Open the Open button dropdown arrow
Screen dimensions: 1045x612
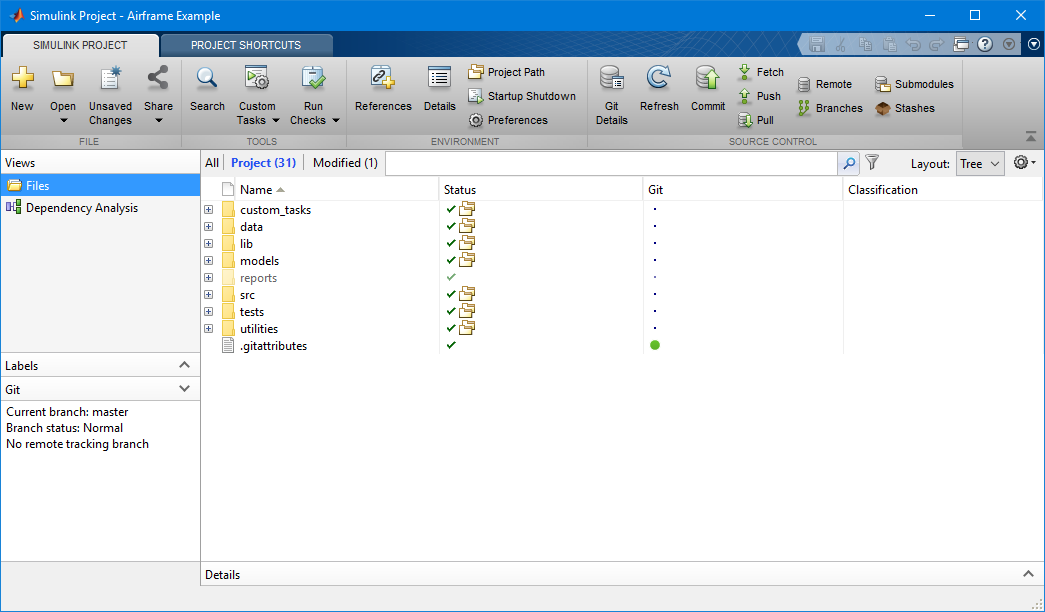(64, 121)
